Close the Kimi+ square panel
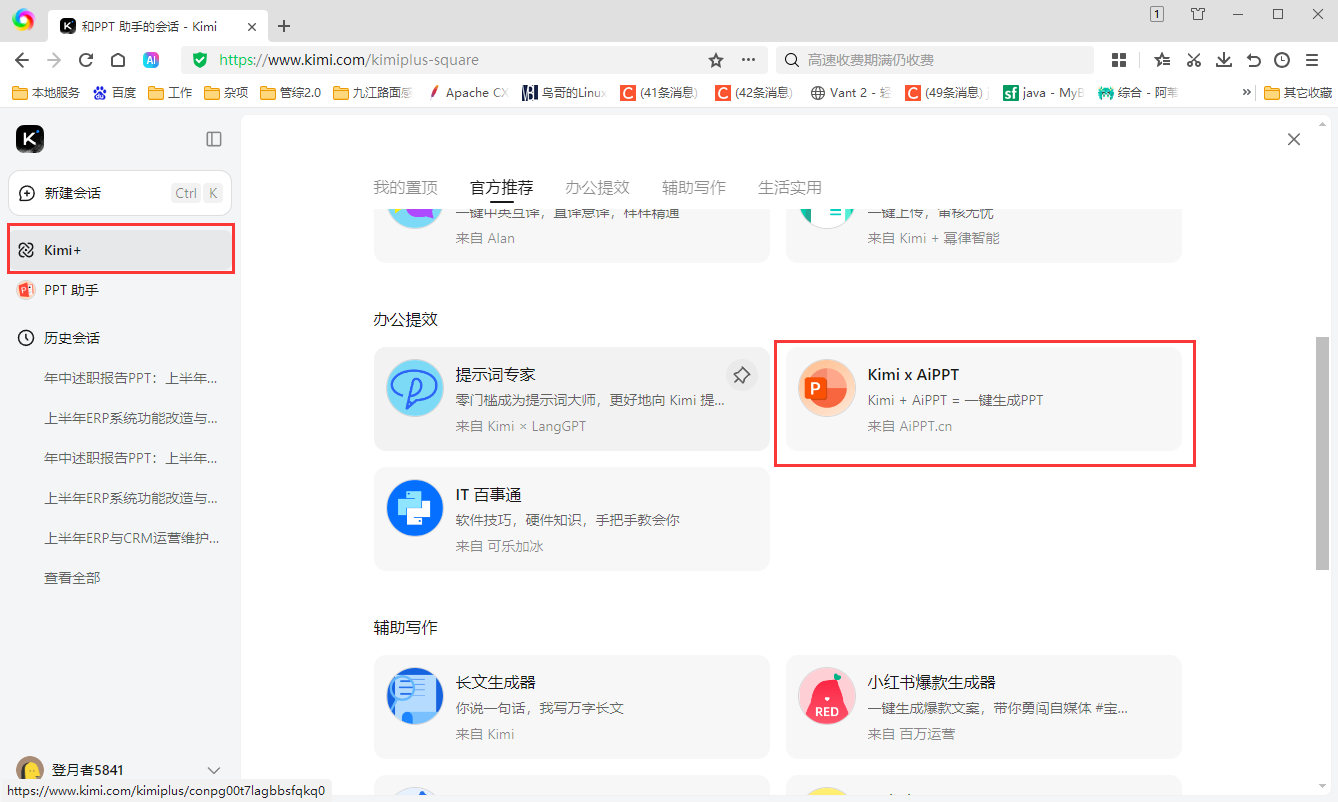This screenshot has width=1338, height=802. coord(1294,139)
